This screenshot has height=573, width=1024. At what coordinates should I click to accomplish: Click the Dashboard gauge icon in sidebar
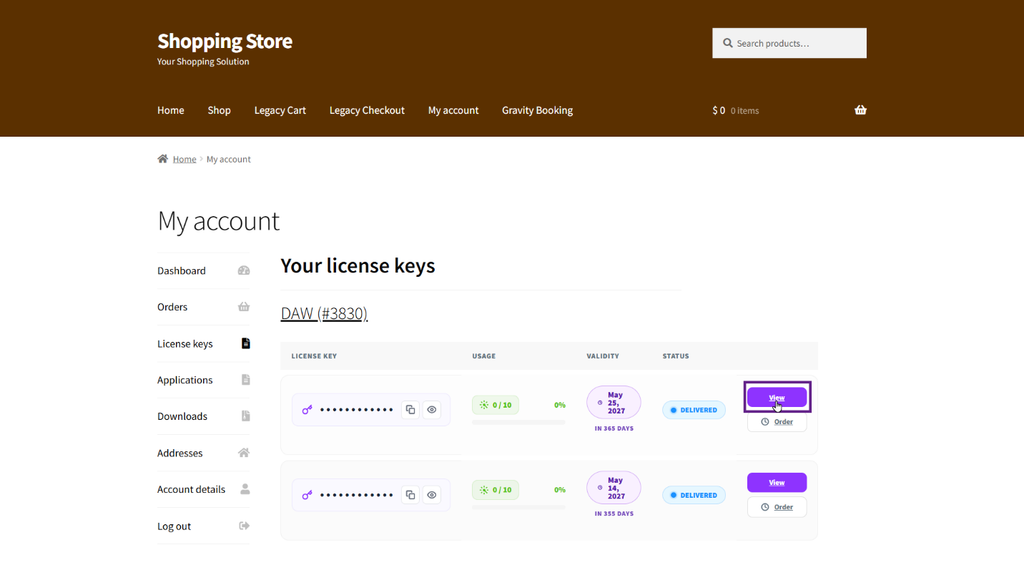click(244, 270)
